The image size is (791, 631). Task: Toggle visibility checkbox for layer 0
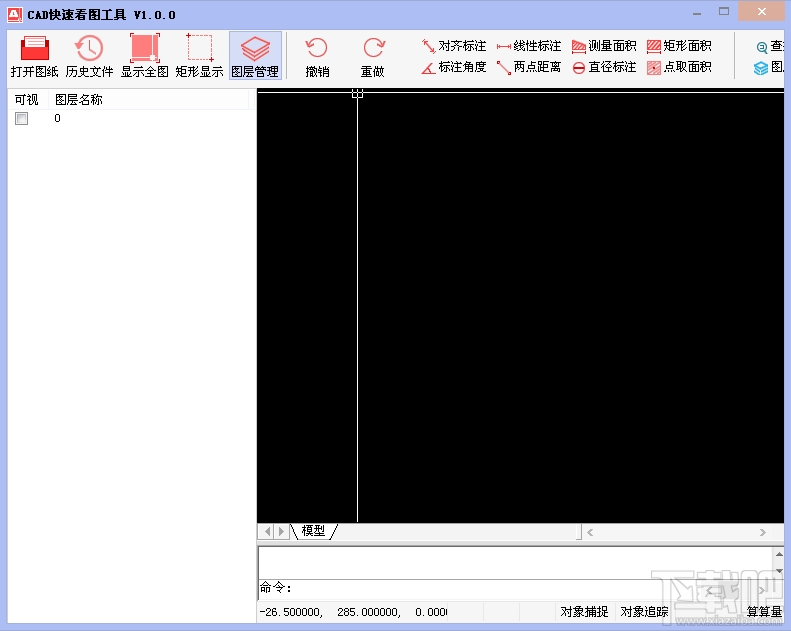point(21,119)
